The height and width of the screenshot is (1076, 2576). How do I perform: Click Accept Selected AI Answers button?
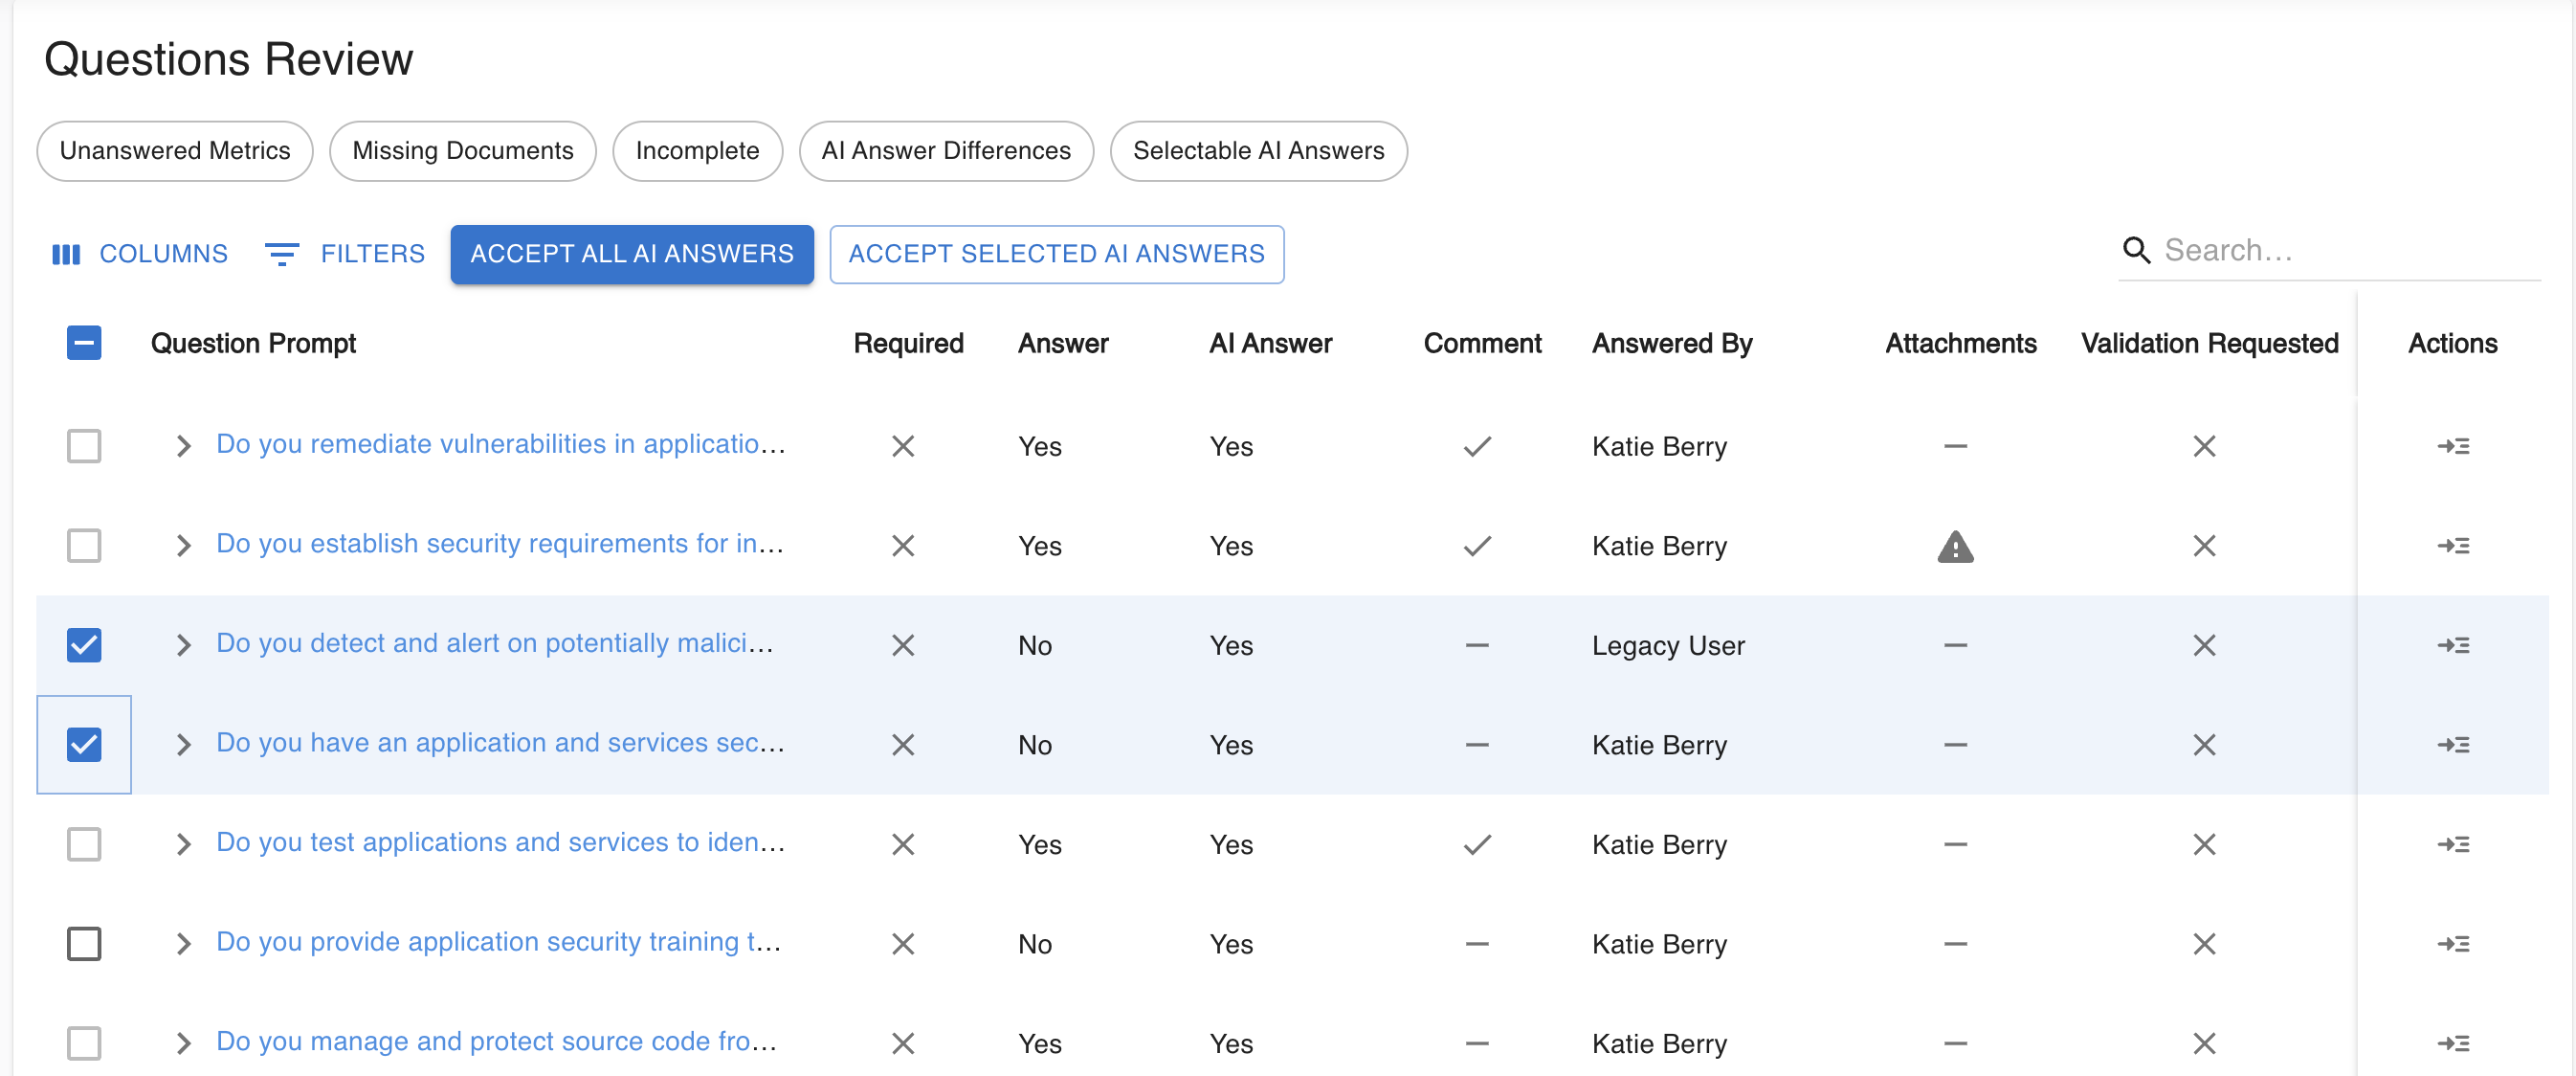[1057, 254]
